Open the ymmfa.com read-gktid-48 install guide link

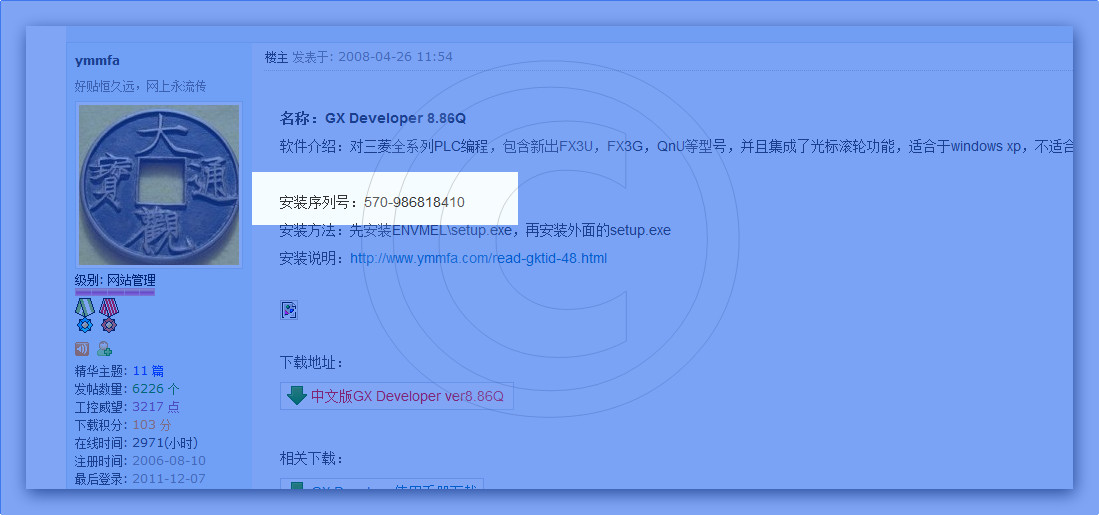tap(478, 258)
